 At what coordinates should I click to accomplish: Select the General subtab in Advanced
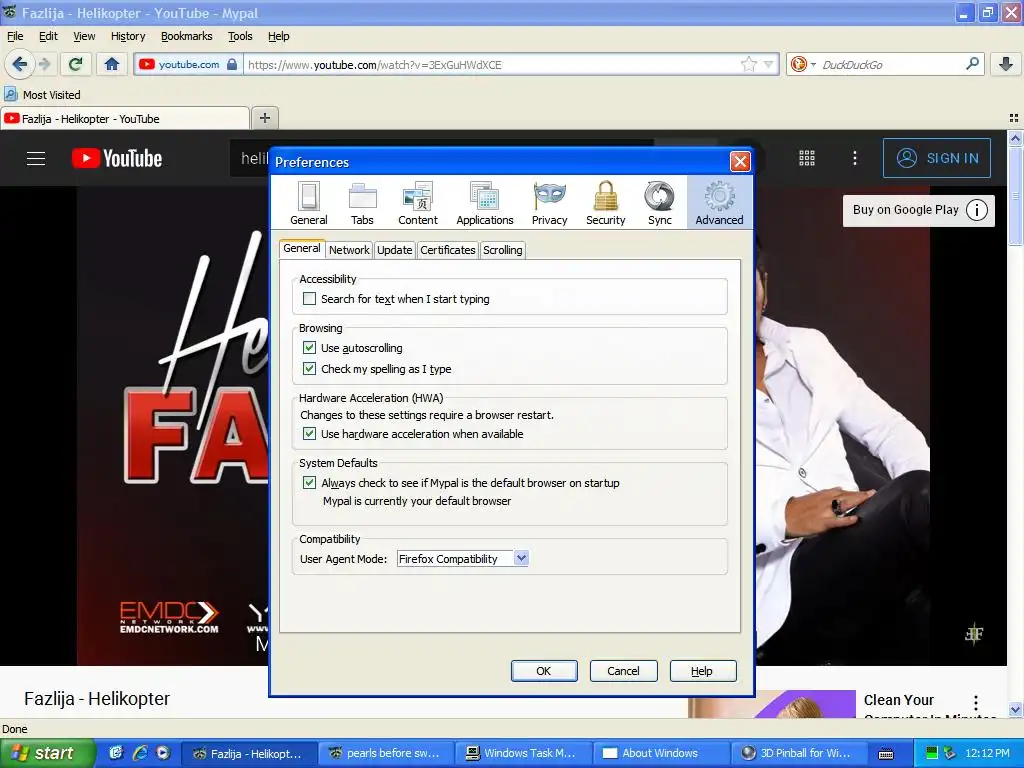302,248
